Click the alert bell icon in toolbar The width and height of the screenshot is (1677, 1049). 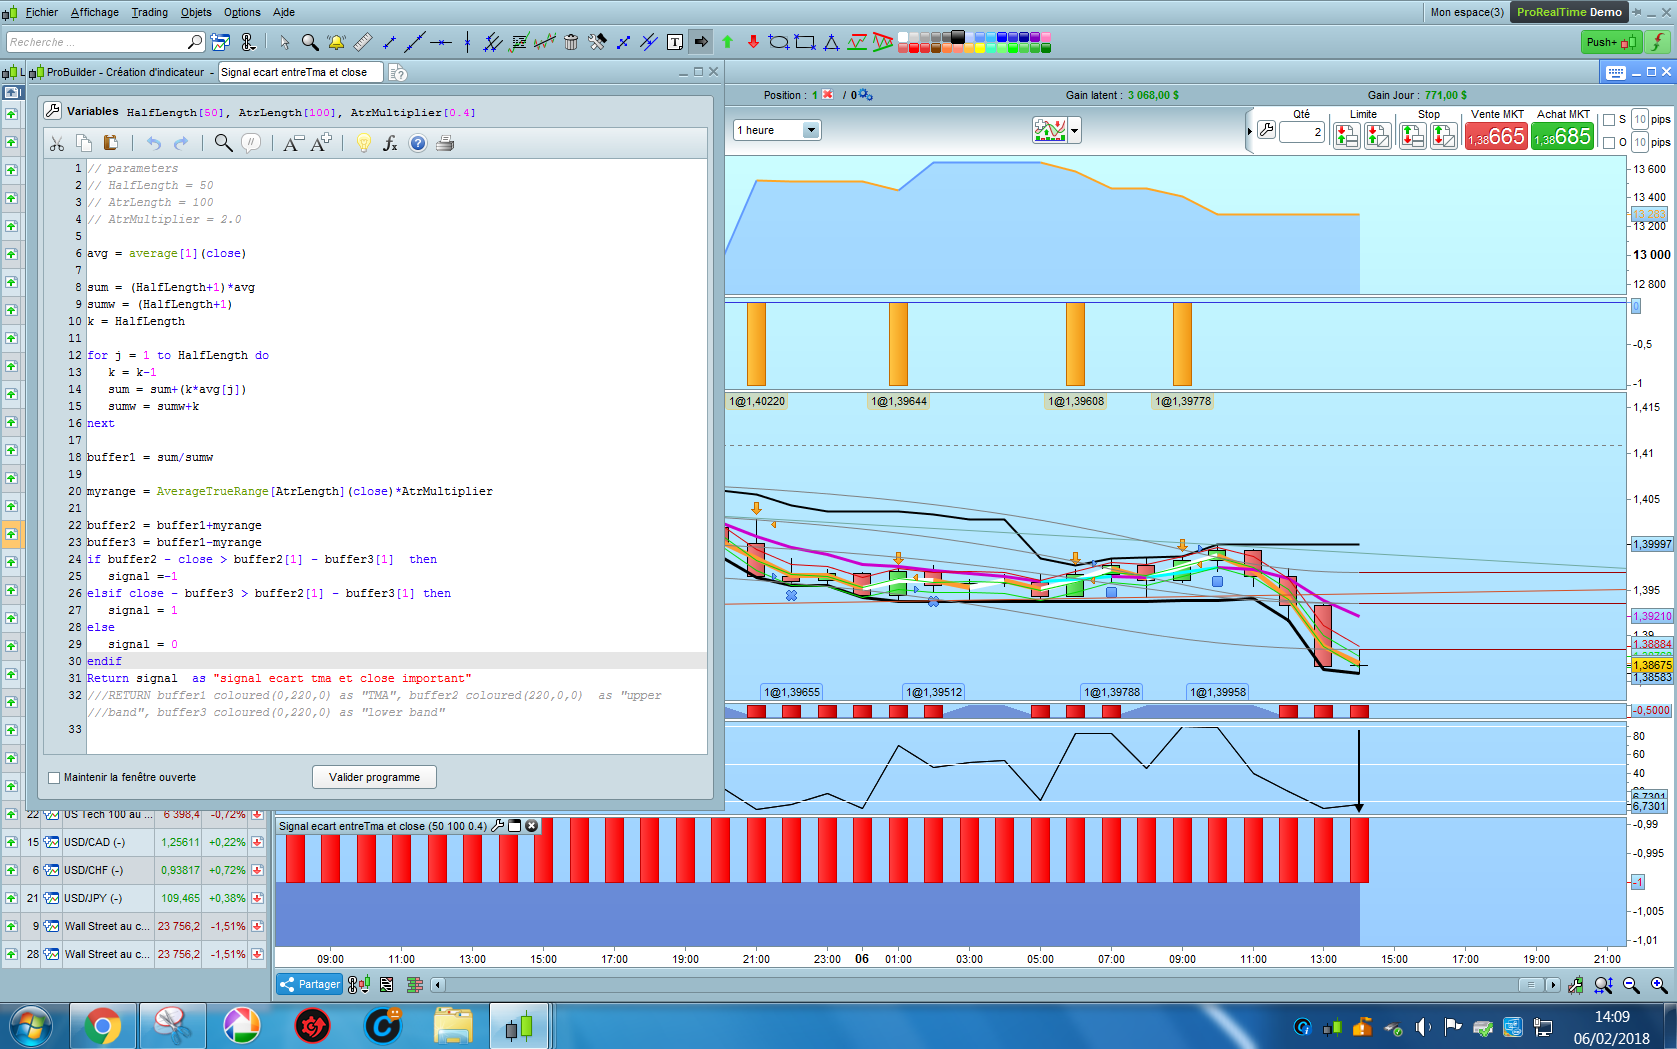click(336, 42)
